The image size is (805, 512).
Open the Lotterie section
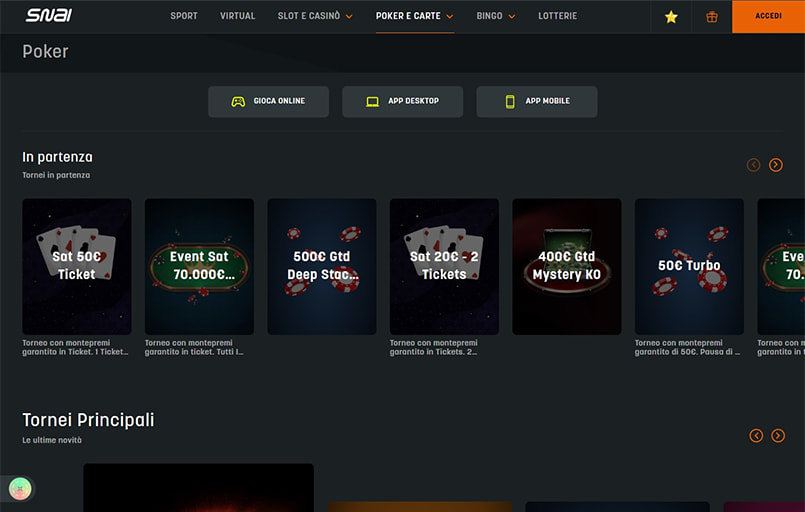[558, 16]
